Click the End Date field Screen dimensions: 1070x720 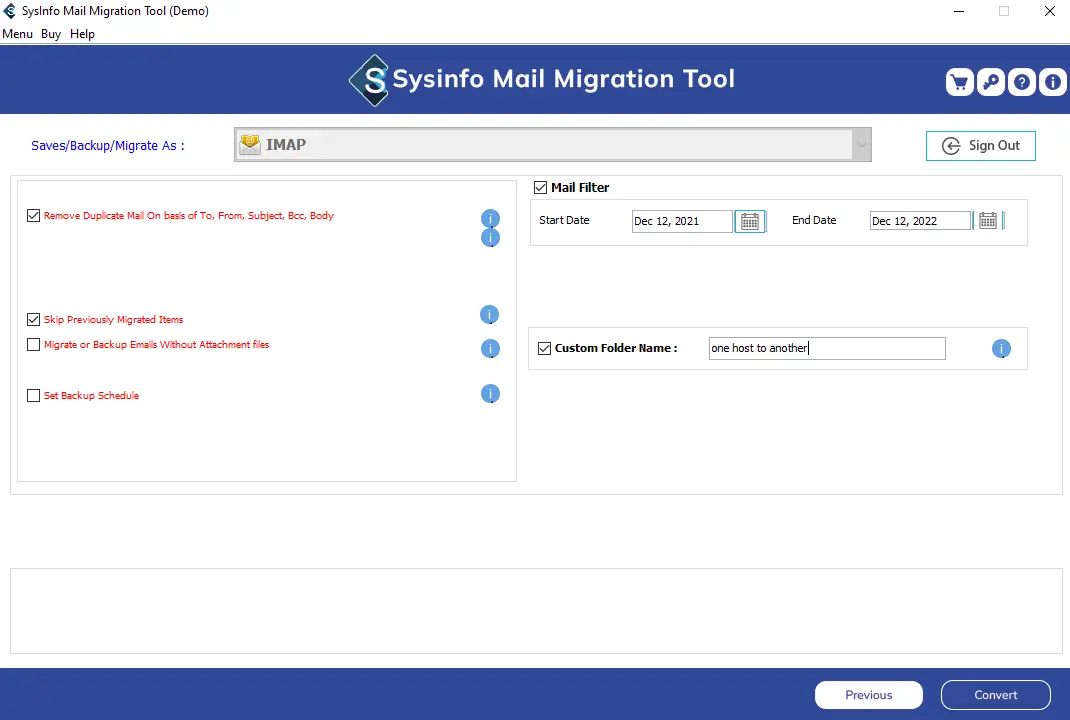920,221
